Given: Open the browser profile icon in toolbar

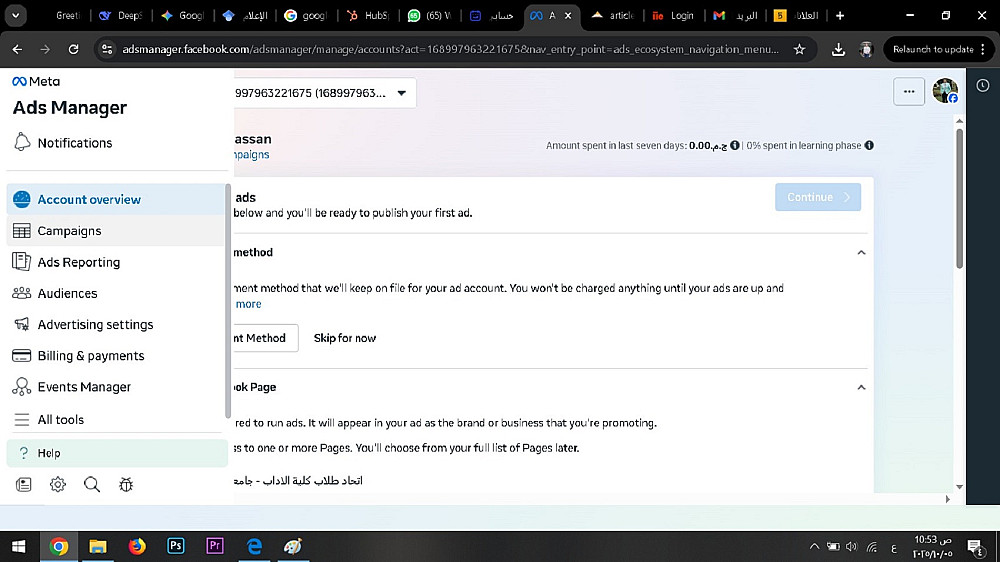Looking at the screenshot, I should (865, 49).
